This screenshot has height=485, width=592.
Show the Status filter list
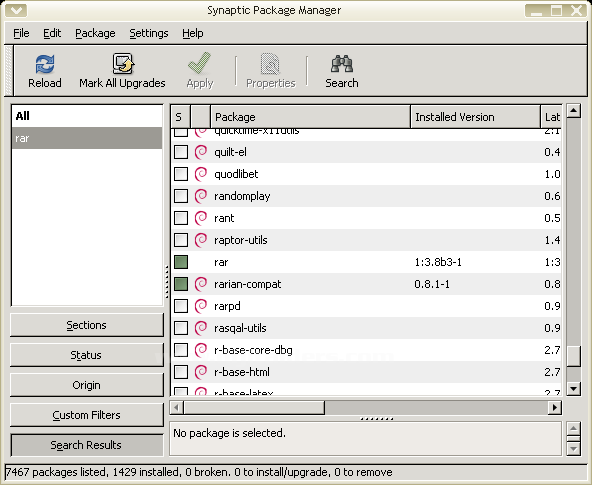(x=87, y=355)
